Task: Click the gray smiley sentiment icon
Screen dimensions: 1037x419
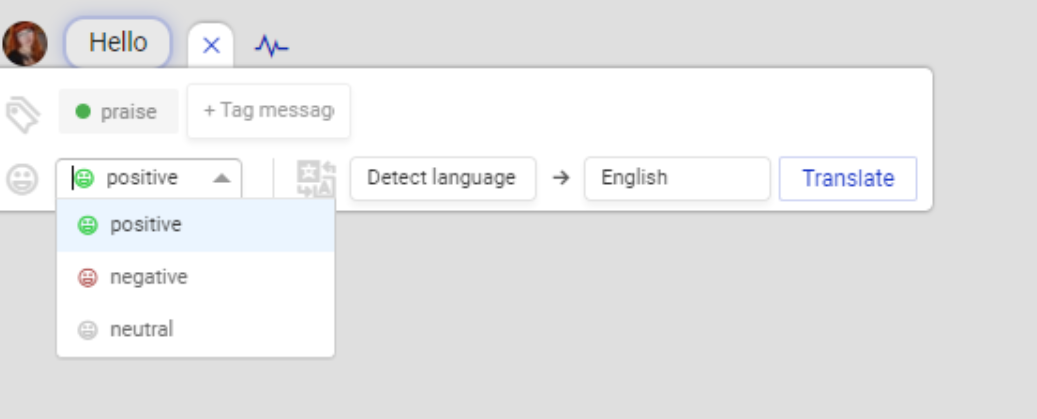Action: pos(22,179)
